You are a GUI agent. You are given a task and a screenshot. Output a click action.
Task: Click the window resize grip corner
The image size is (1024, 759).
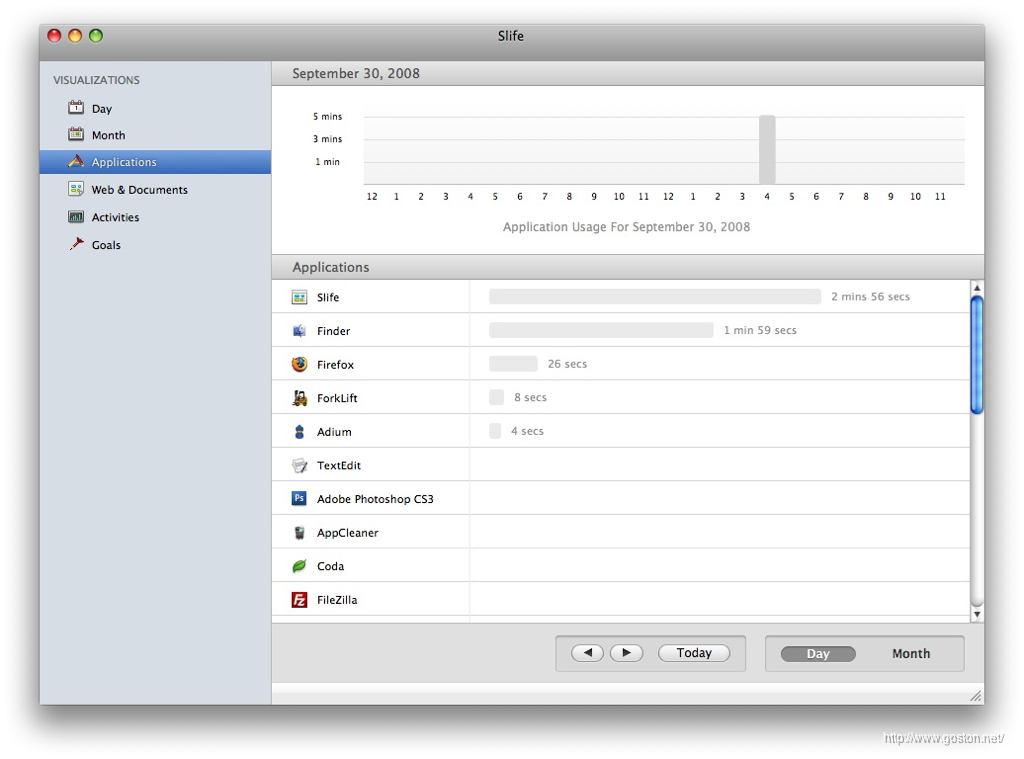[x=976, y=696]
